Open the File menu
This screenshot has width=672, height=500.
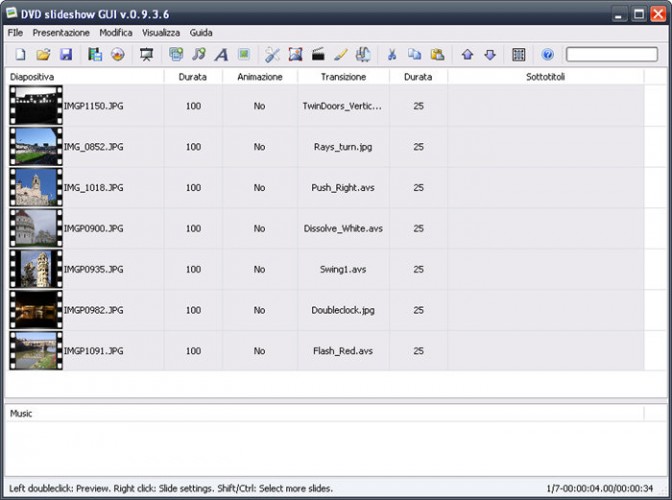[15, 33]
